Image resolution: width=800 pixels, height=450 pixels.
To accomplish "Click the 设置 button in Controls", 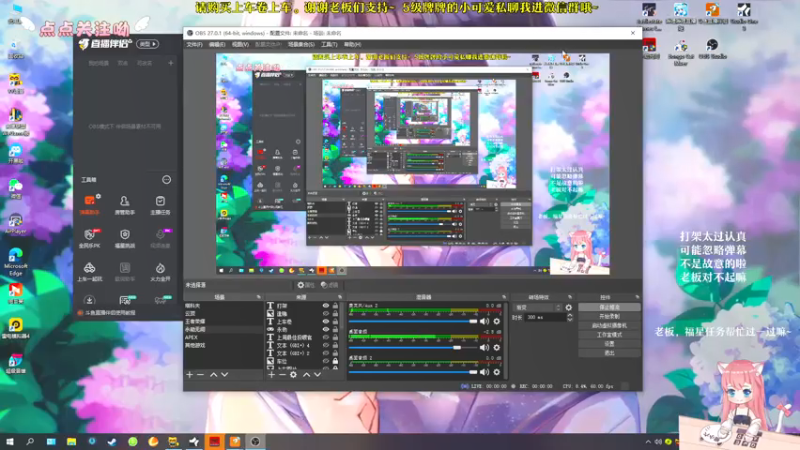I will [609, 344].
